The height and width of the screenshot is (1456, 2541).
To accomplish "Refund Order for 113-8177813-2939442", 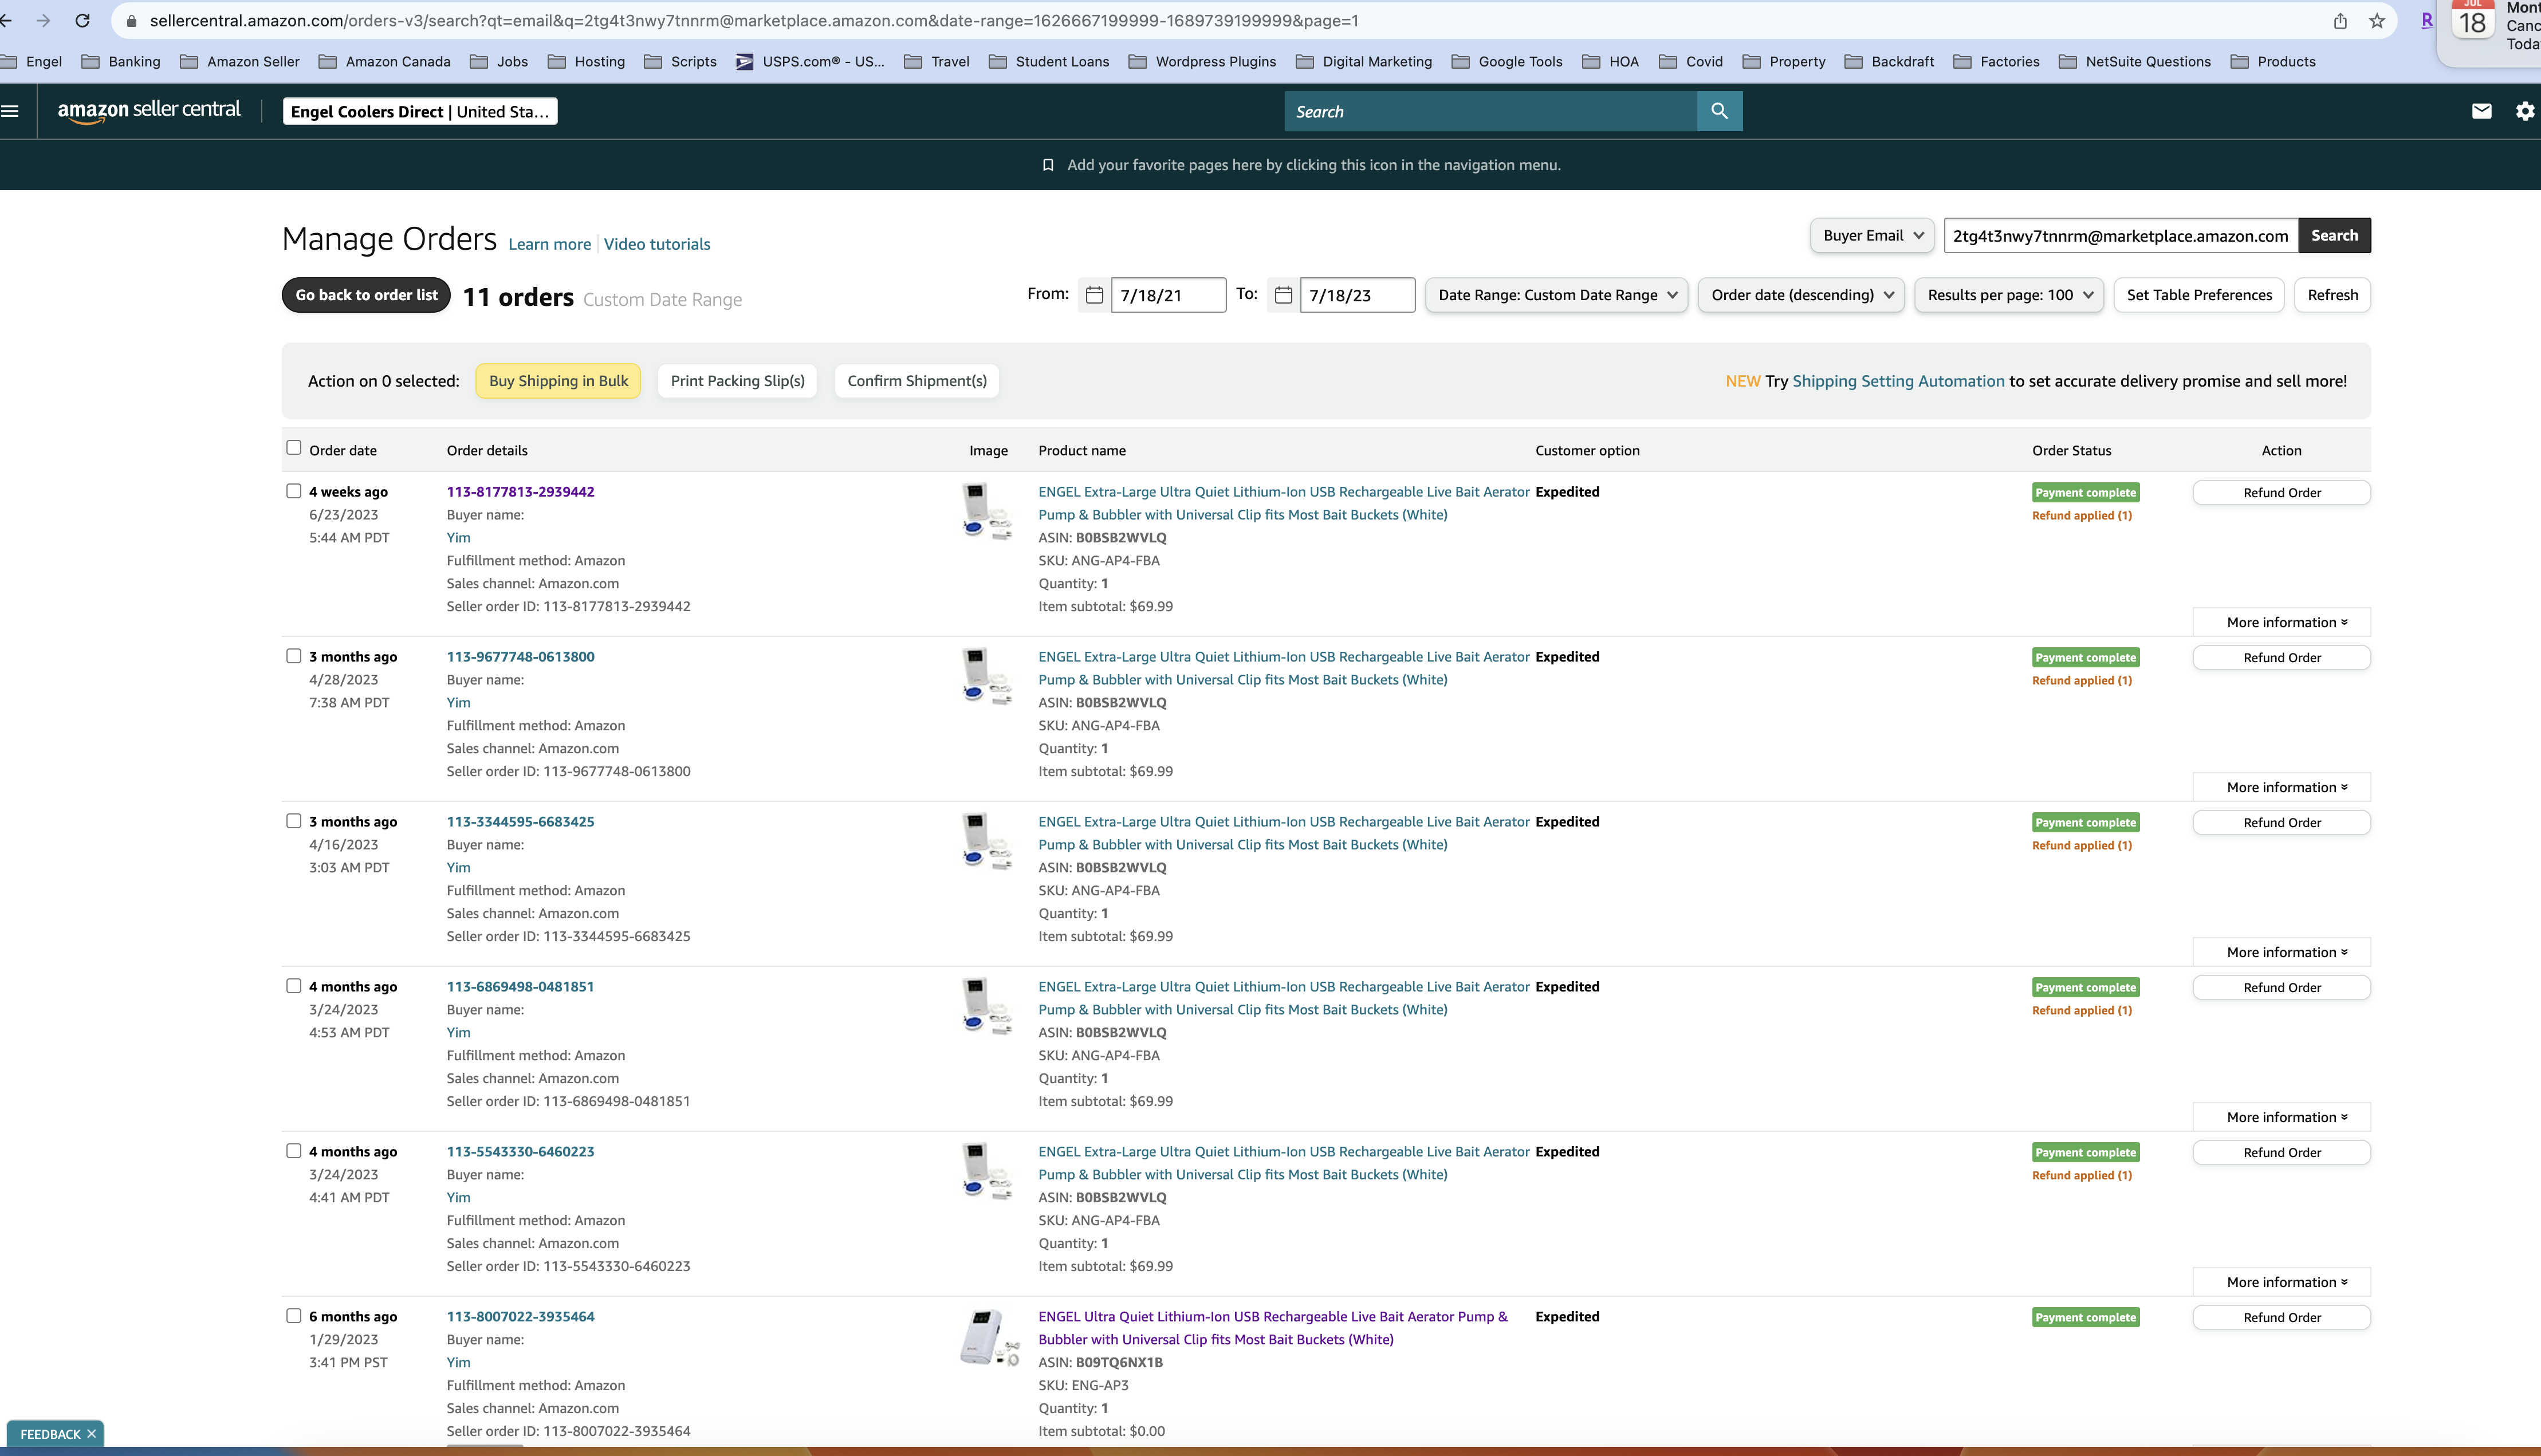I will (x=2281, y=493).
